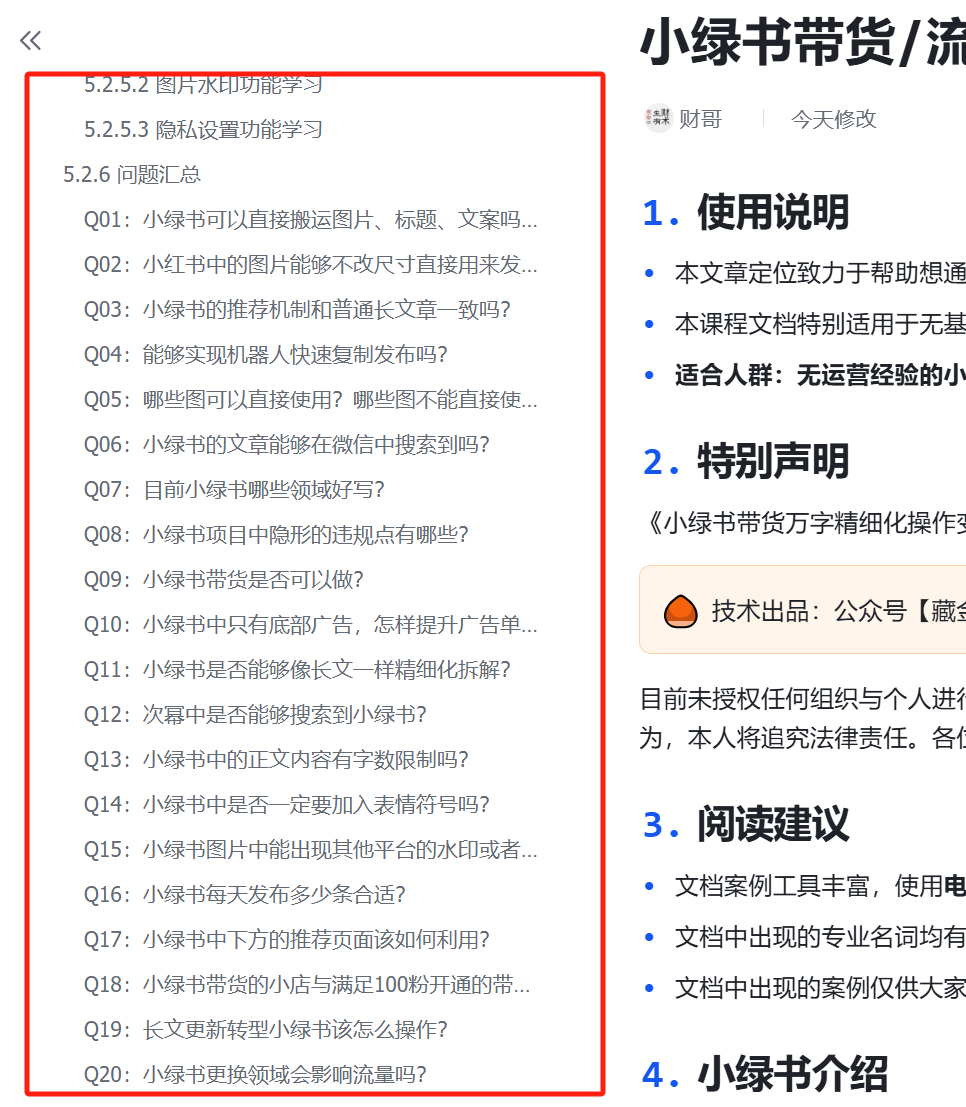Click Q12 次幂中是否能够搜索到小绿书
This screenshot has width=966, height=1107.
[255, 715]
